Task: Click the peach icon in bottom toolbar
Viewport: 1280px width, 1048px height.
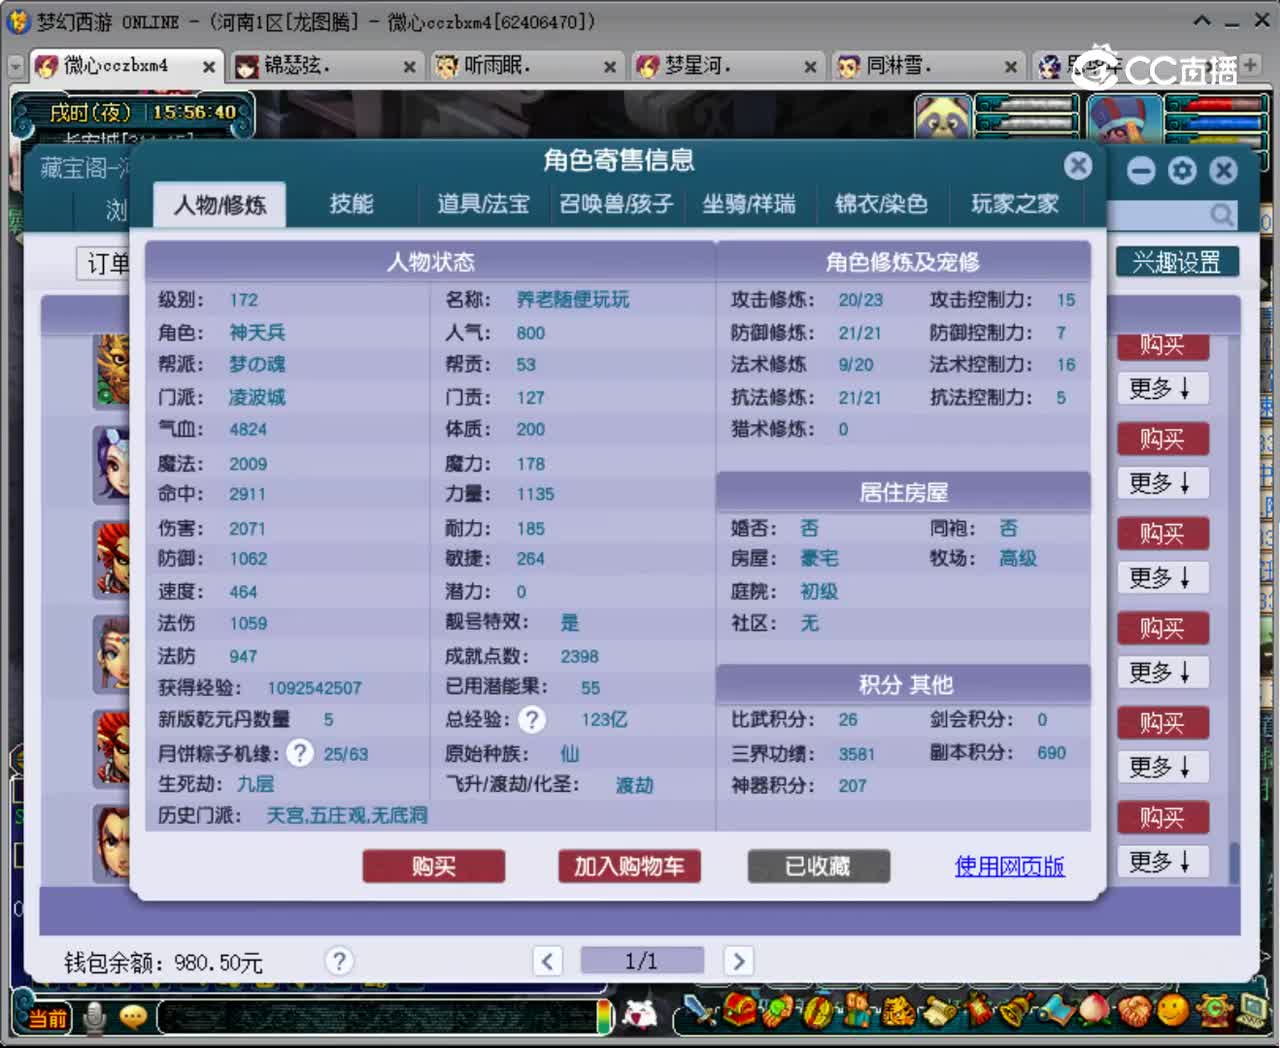Action: [1094, 1011]
